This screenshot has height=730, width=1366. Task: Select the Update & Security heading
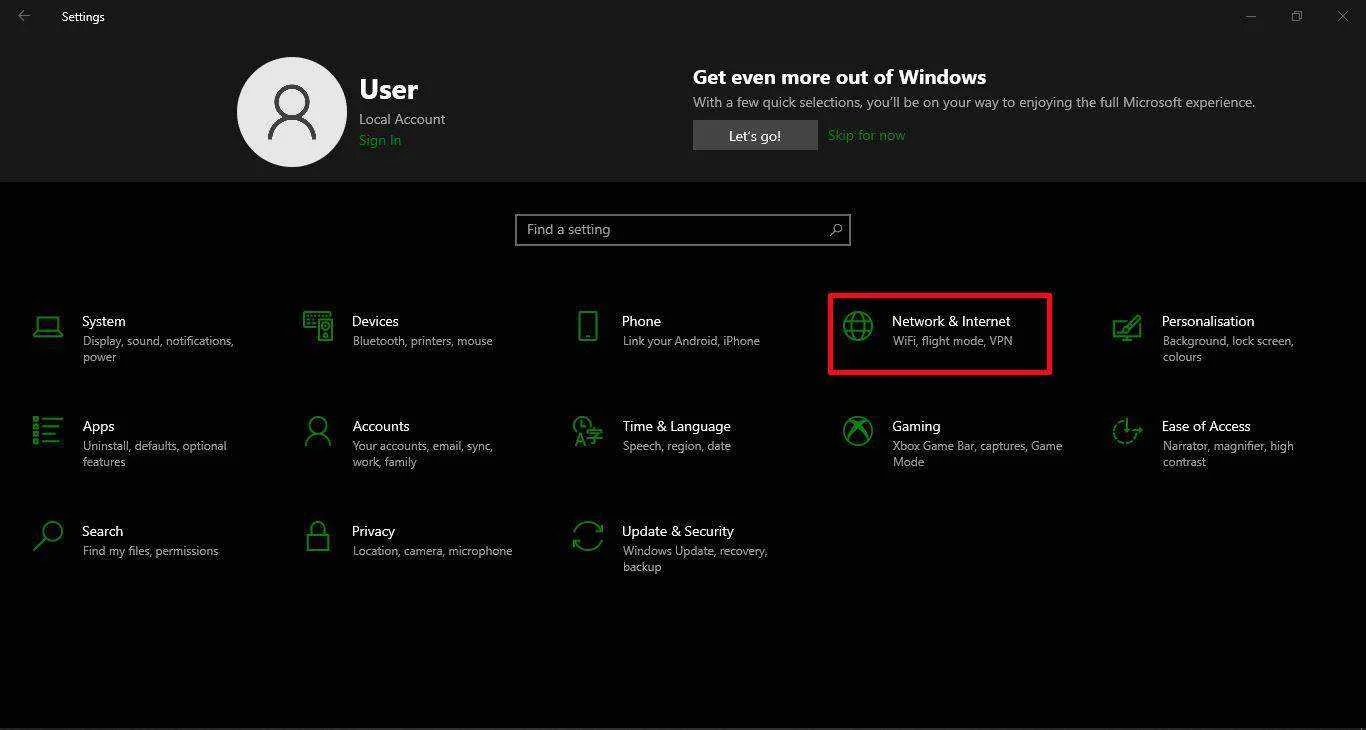(678, 531)
